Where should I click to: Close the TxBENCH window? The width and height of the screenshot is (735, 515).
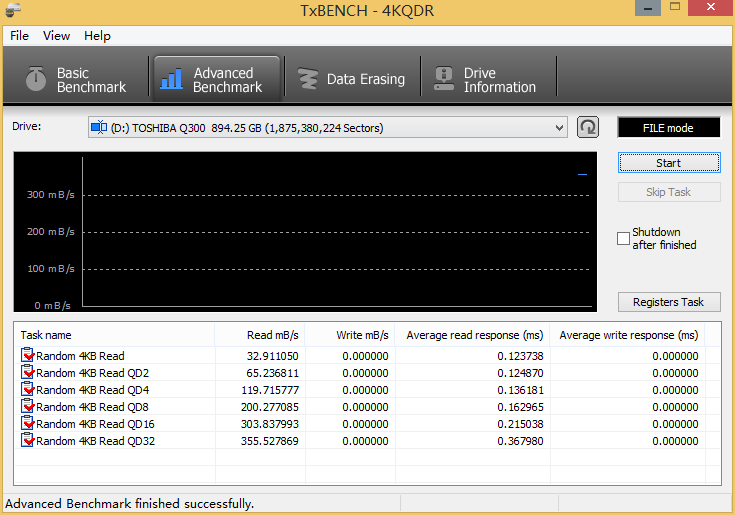click(711, 7)
